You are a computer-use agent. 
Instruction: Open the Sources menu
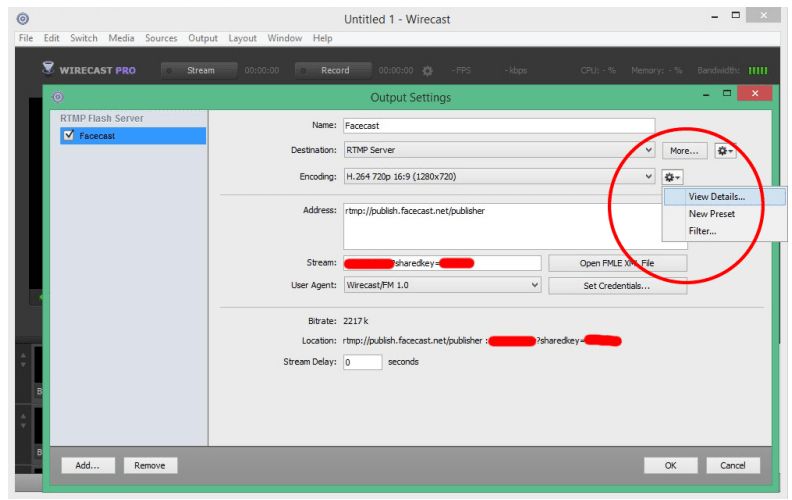(161, 38)
